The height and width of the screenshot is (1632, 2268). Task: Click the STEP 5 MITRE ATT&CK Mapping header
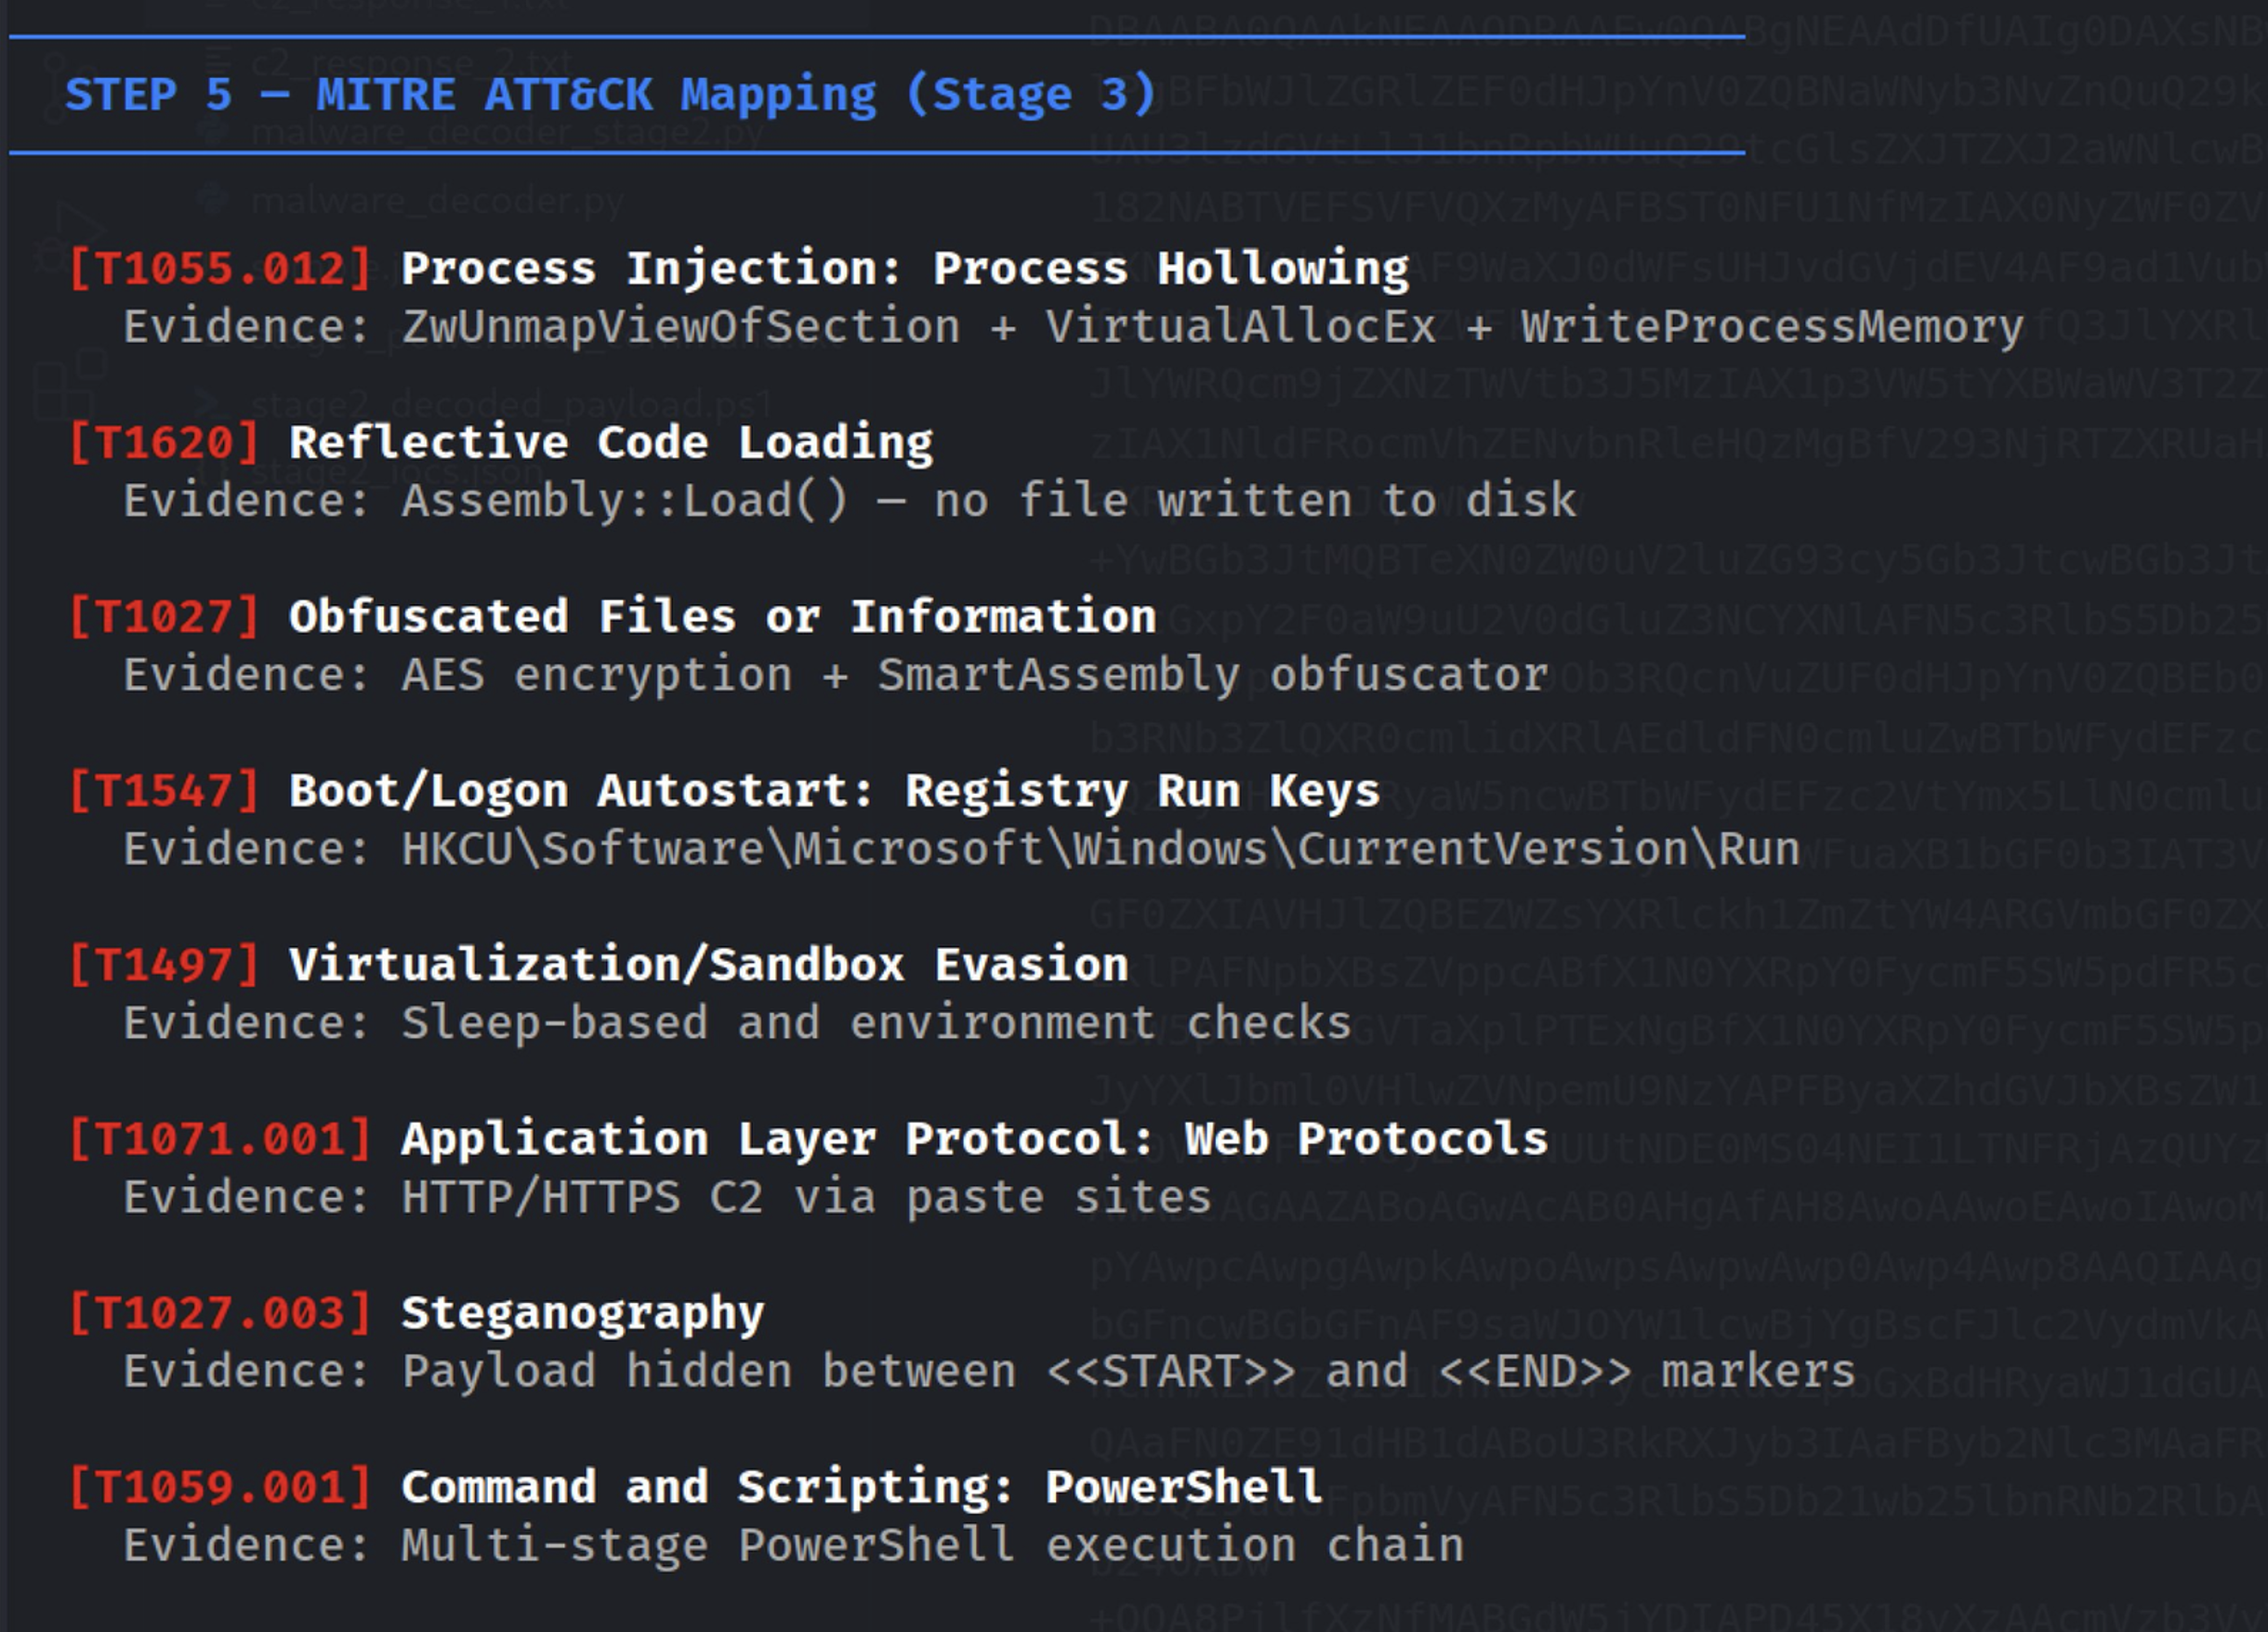tap(610, 95)
